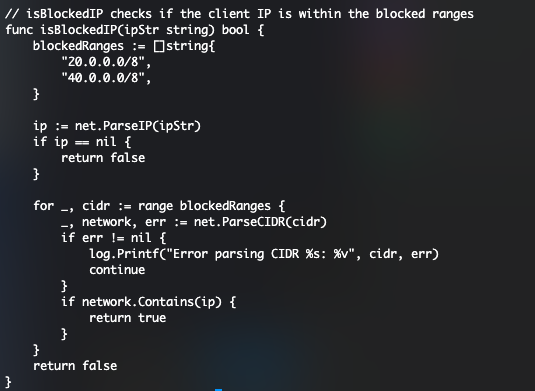Place cursor on func isBlockedIP declaration

click(x=135, y=30)
